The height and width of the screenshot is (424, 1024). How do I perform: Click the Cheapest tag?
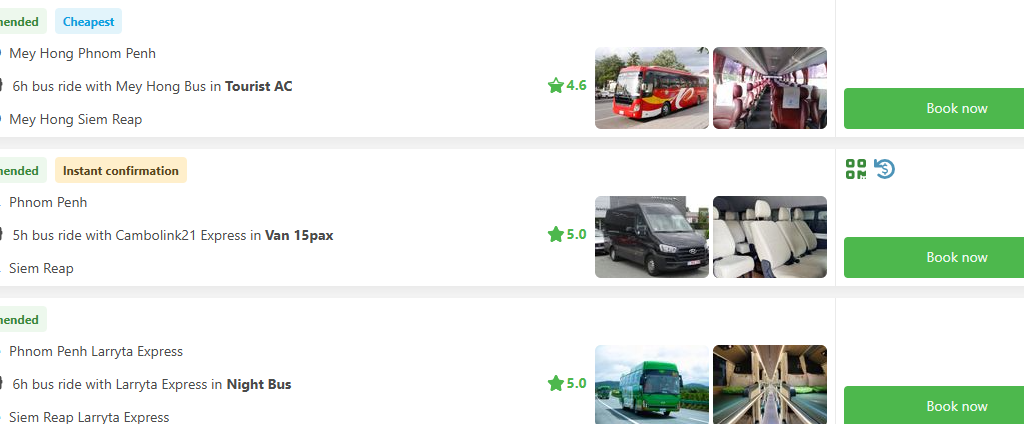click(x=88, y=22)
